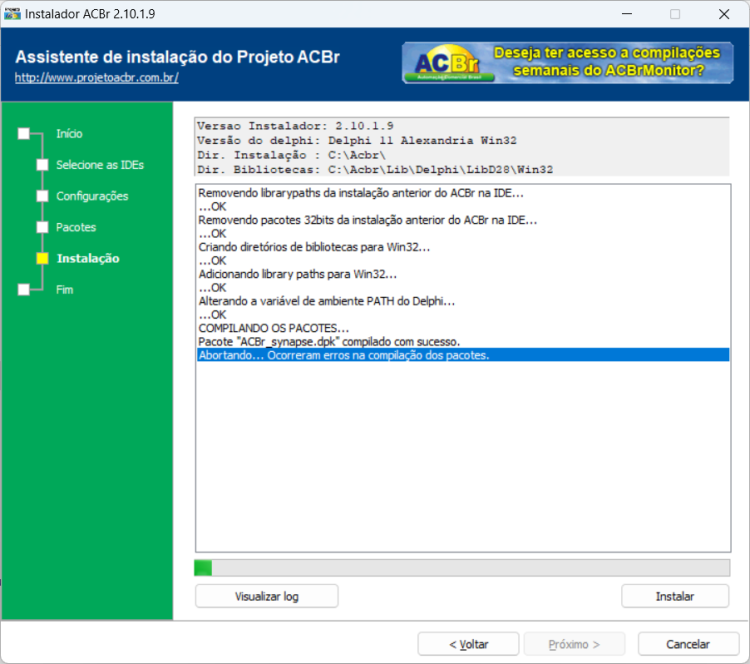This screenshot has height=664, width=750.
Task: Click the white 'Selecione as IDEs' step marker
Action: (43, 165)
